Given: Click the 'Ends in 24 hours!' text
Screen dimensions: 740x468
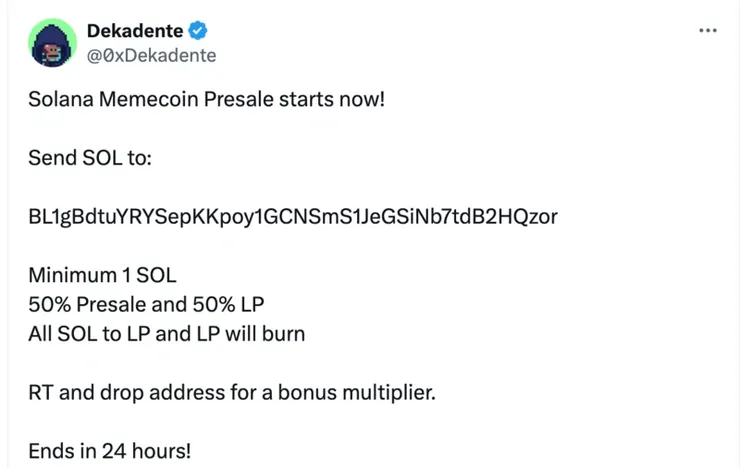Looking at the screenshot, I should (109, 450).
